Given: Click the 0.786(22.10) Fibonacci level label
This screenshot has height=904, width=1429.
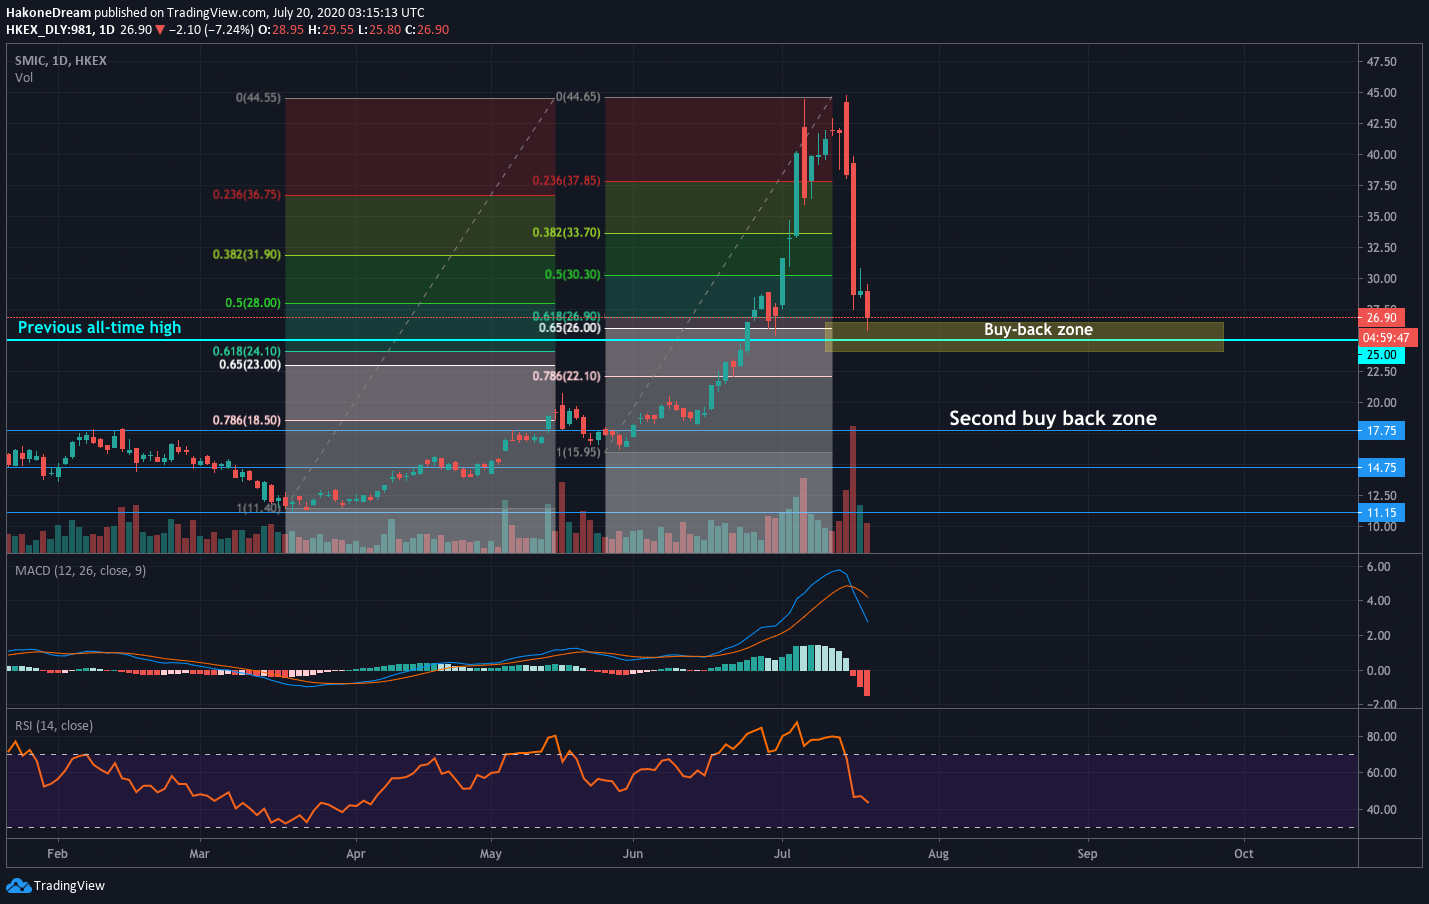Looking at the screenshot, I should click(x=567, y=377).
